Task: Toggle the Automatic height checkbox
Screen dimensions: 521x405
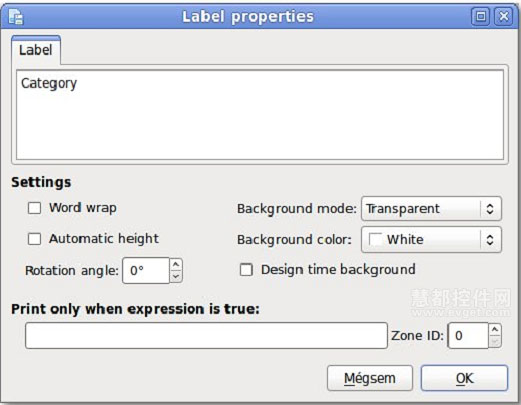Action: (x=34, y=239)
